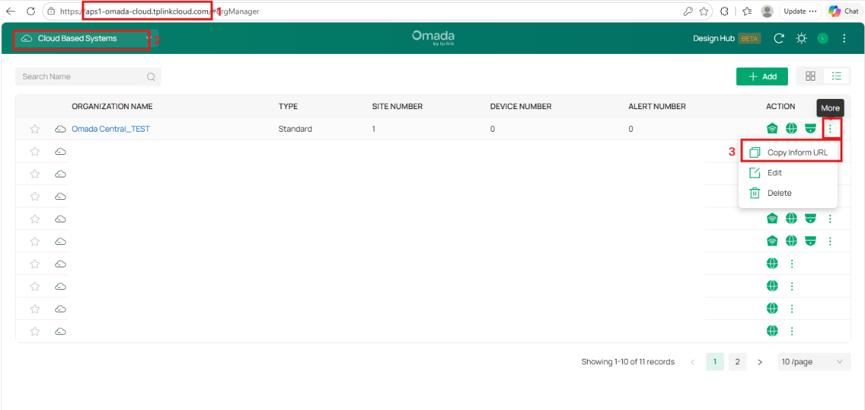The image size is (865, 410).
Task: Select pagination page 1
Action: 715,362
